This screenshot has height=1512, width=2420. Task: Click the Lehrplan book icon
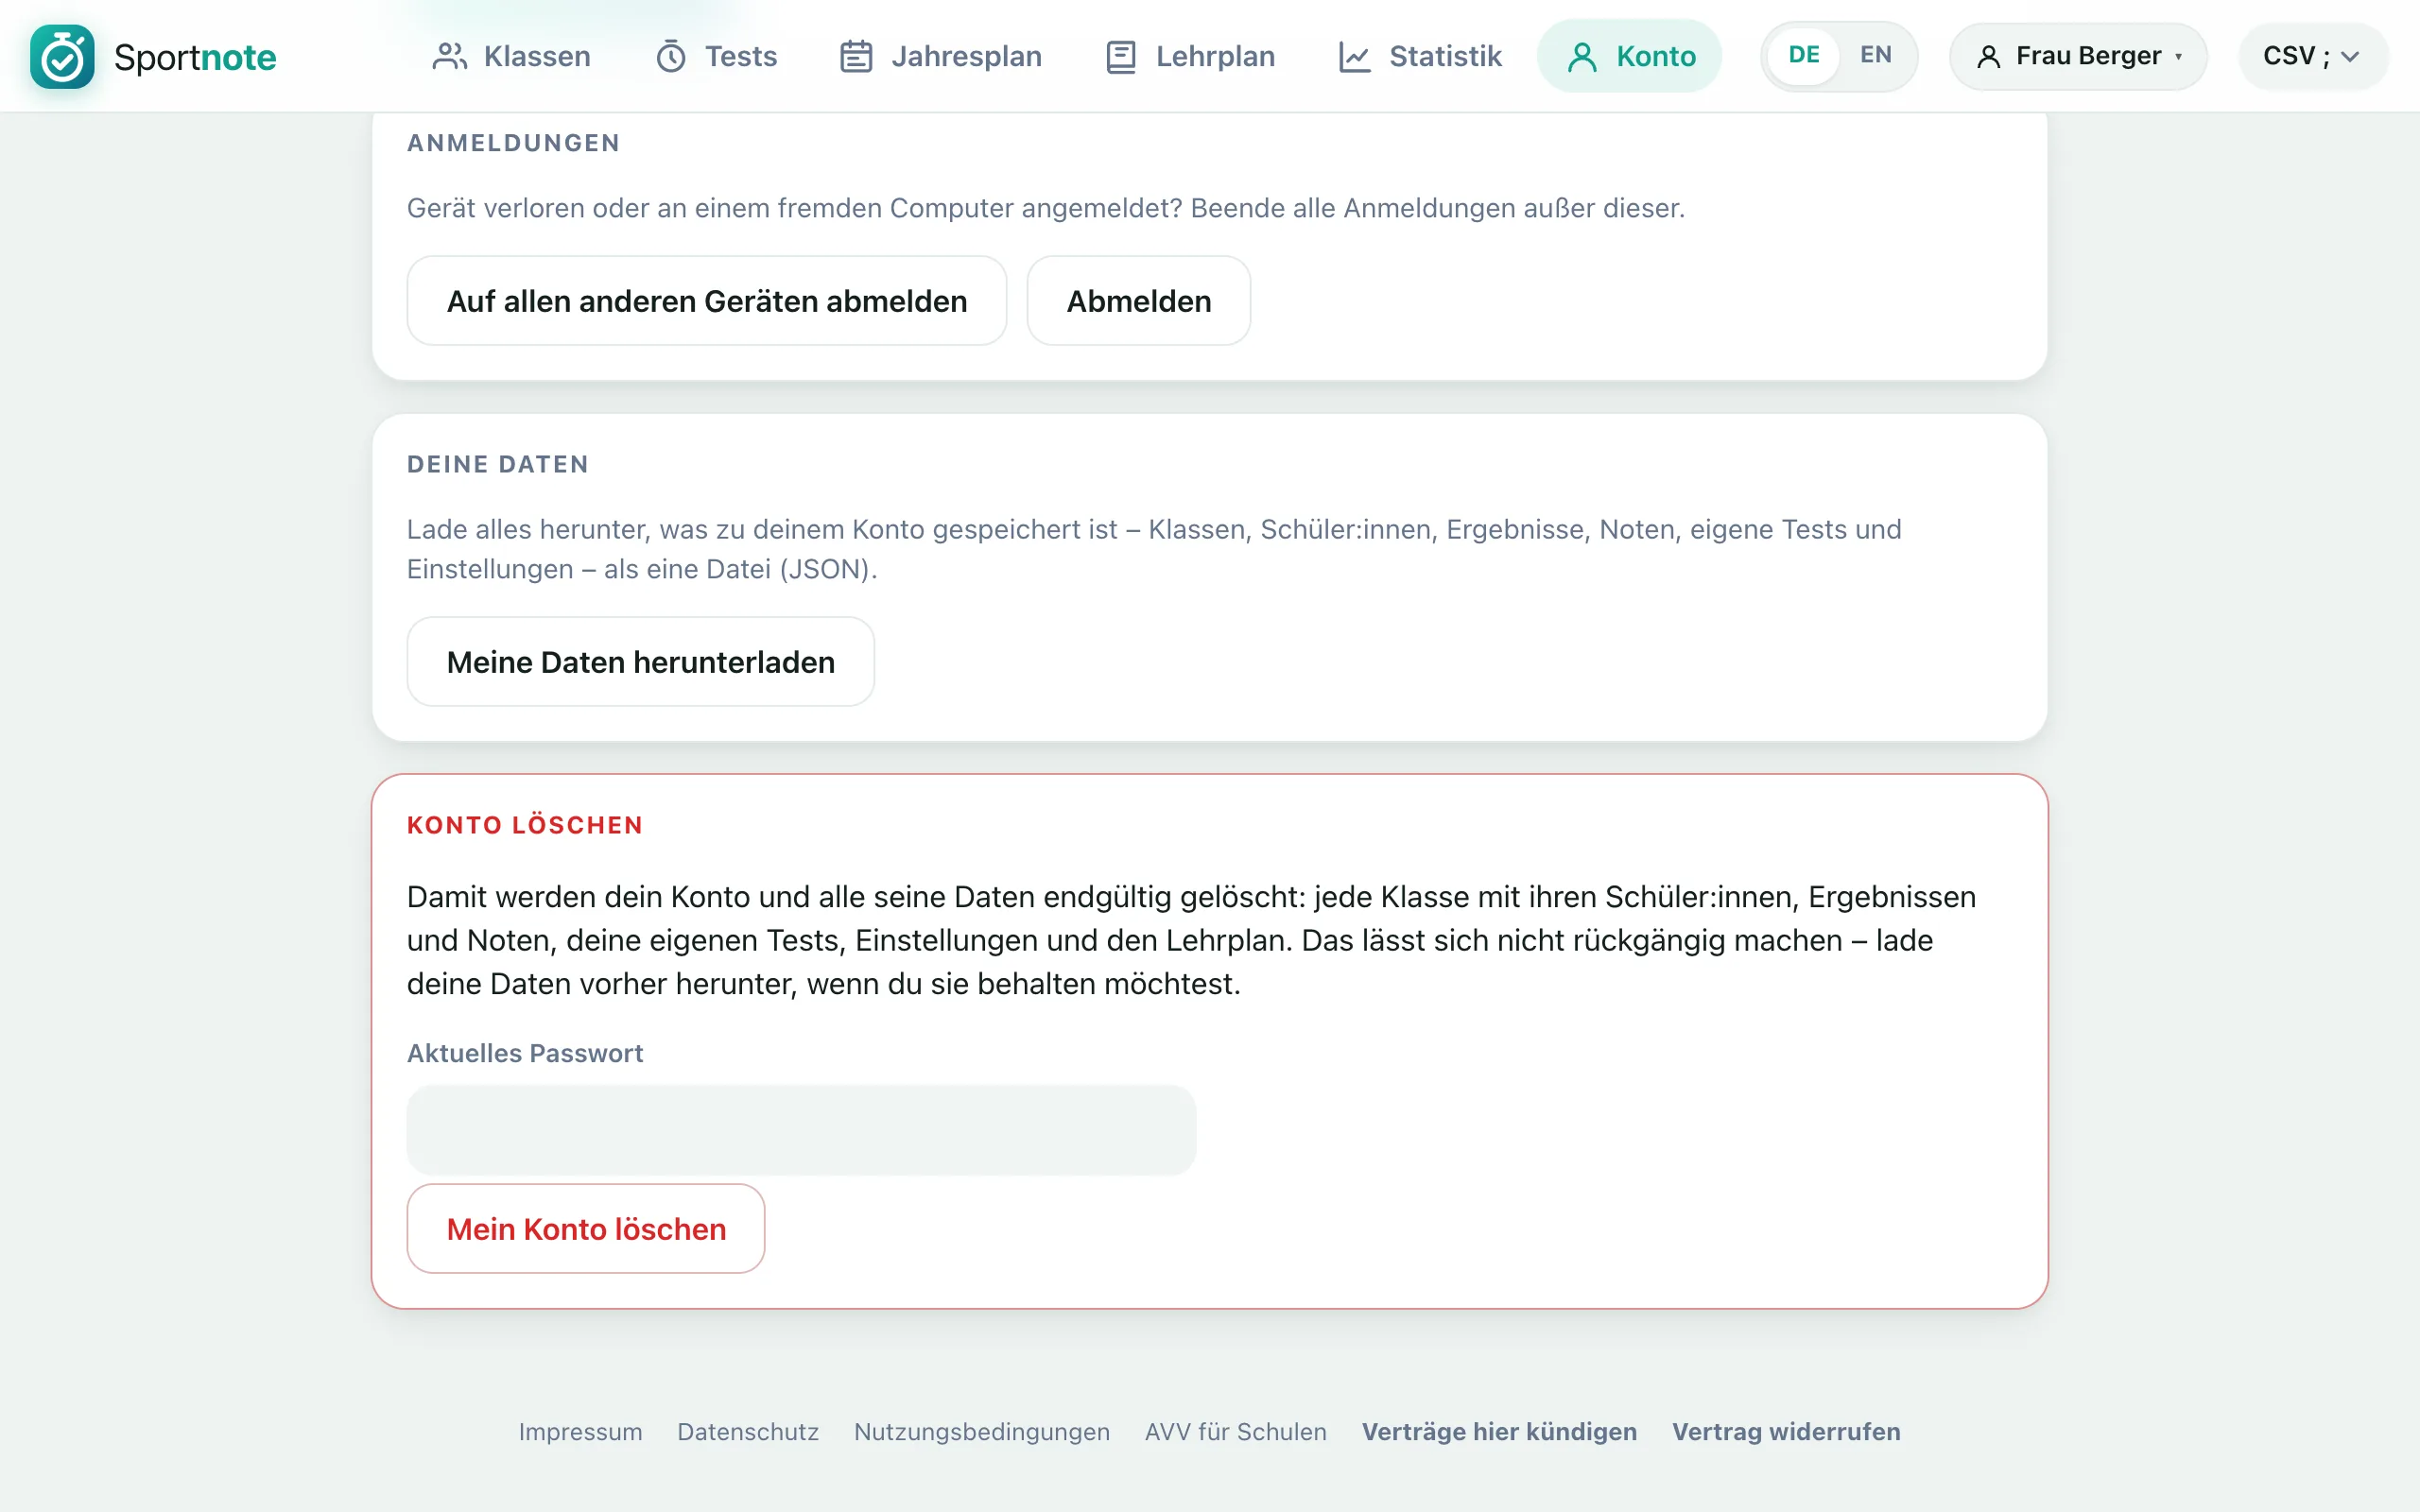1121,57
